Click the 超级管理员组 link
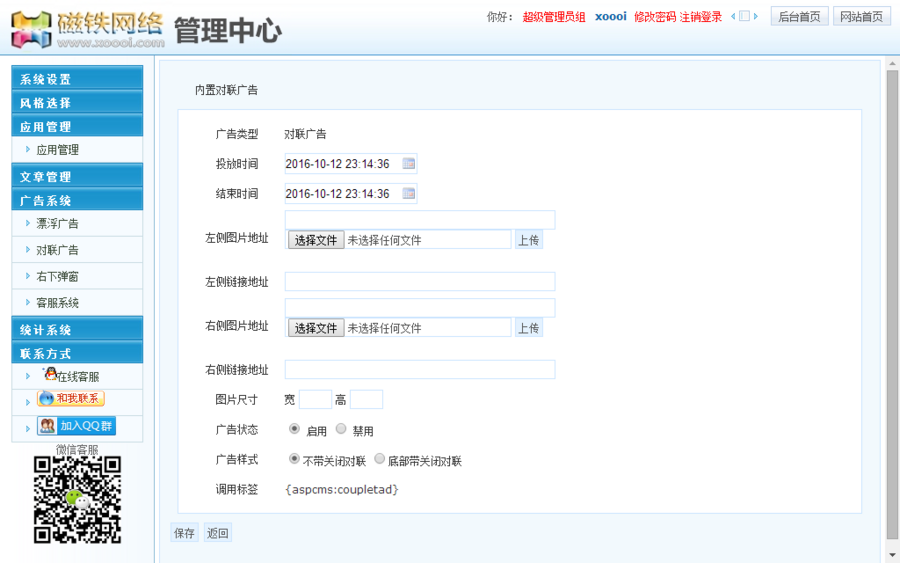Screen dimensions: 900x563 pos(554,17)
